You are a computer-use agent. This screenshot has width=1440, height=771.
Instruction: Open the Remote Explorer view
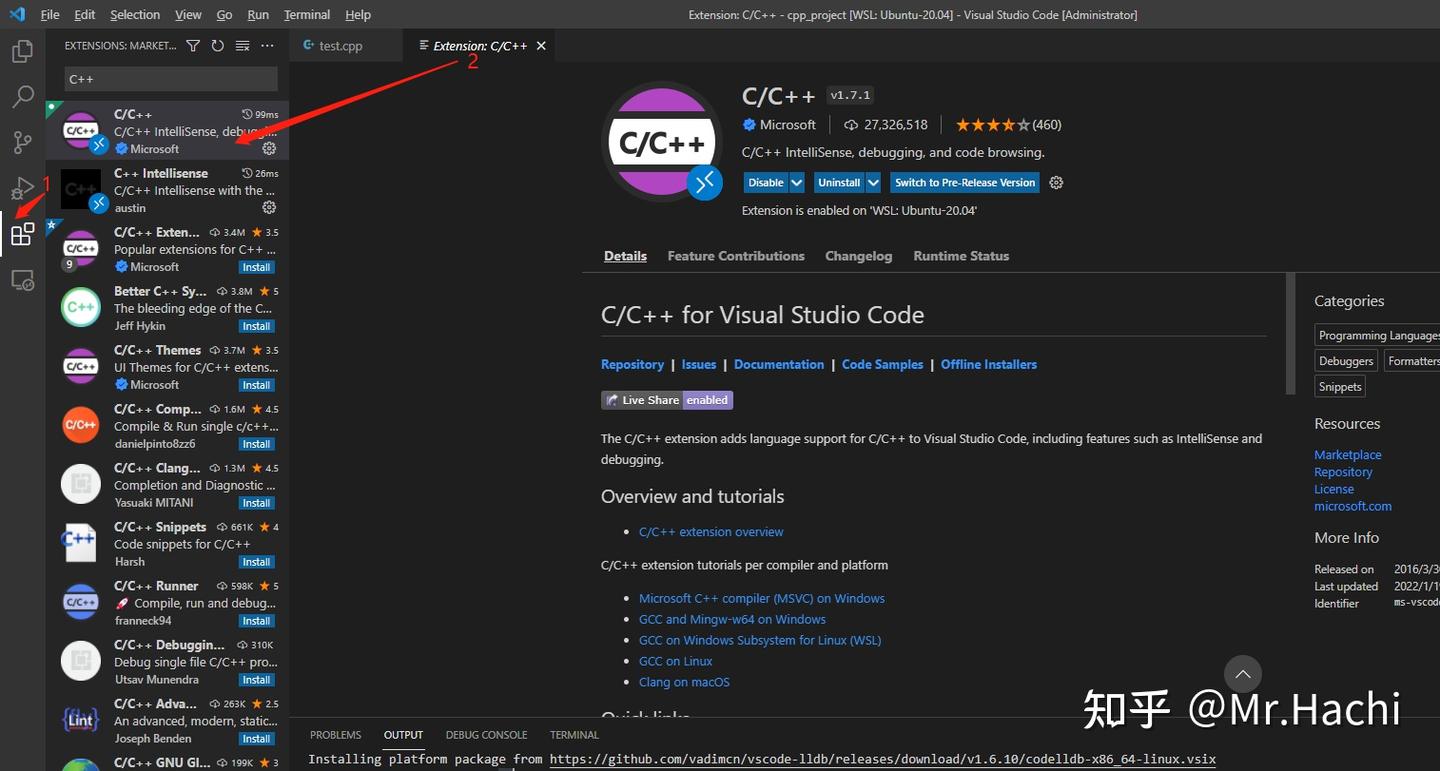22,280
